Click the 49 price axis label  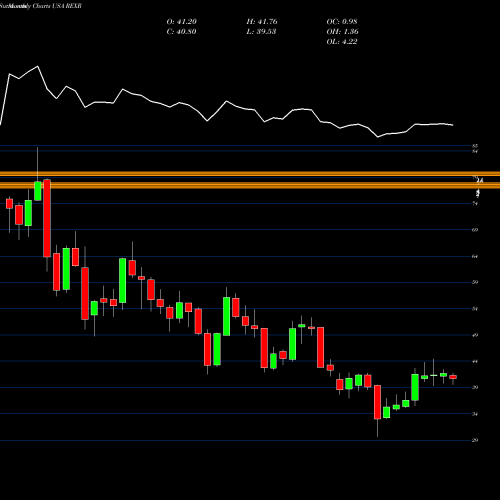[475, 335]
